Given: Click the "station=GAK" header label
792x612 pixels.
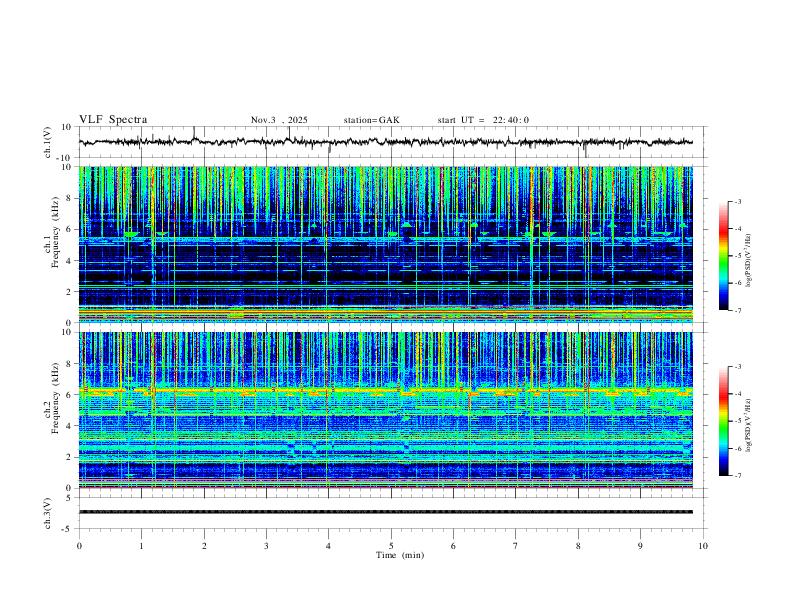Looking at the screenshot, I should [371, 120].
